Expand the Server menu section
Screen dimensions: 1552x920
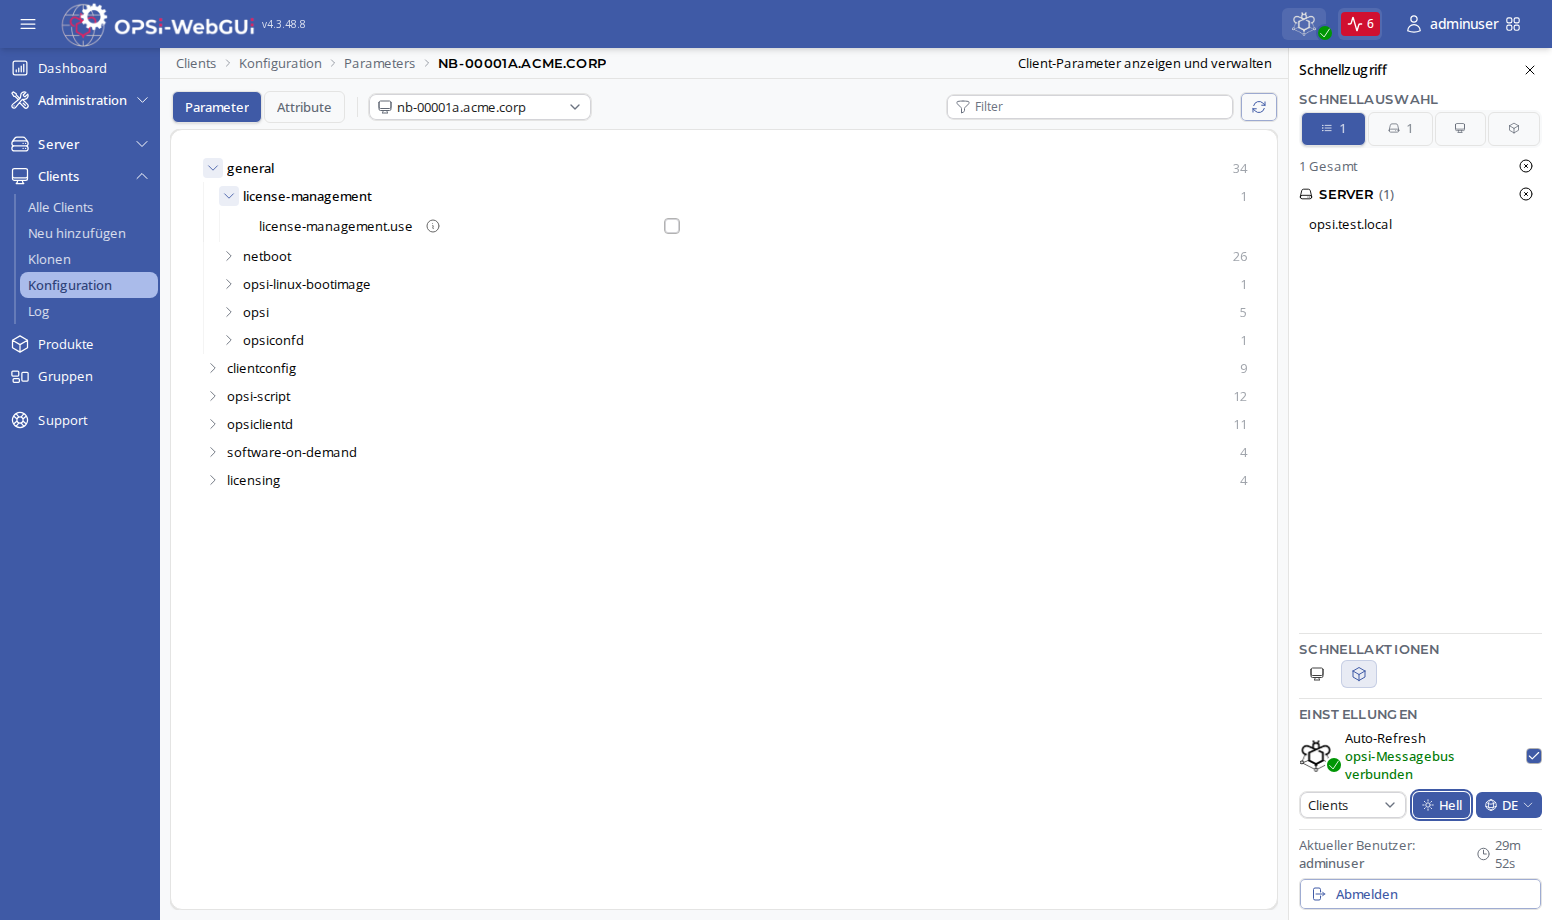pyautogui.click(x=80, y=144)
